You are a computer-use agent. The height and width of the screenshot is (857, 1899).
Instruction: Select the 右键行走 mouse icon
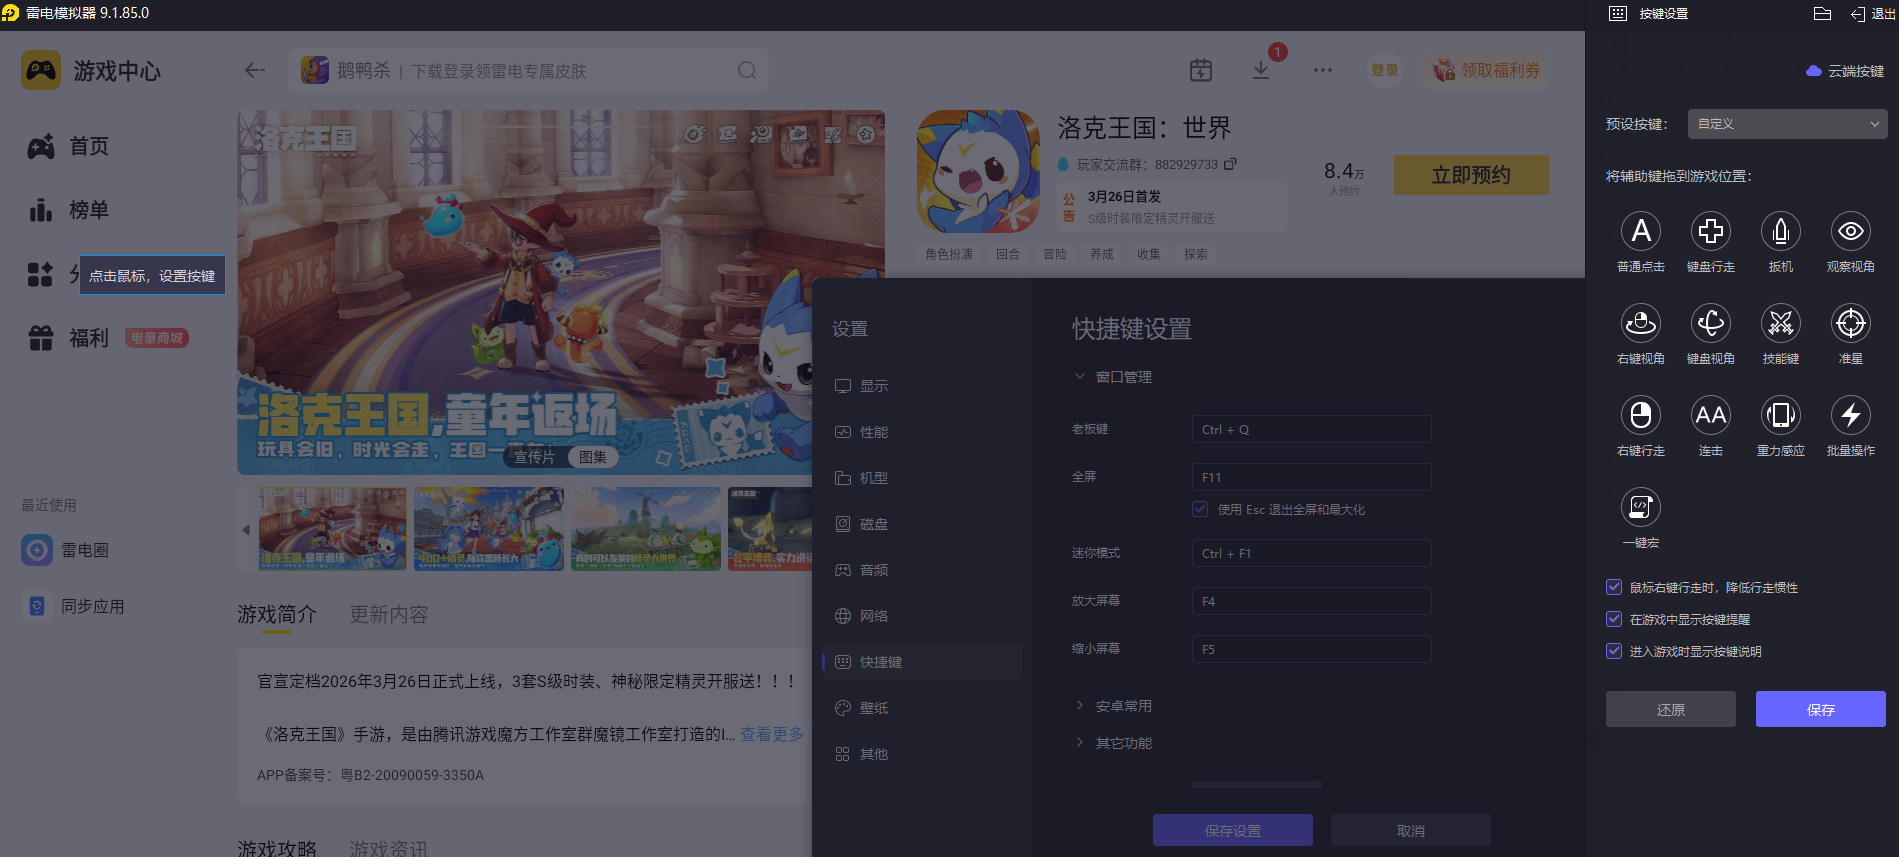[x=1640, y=415]
